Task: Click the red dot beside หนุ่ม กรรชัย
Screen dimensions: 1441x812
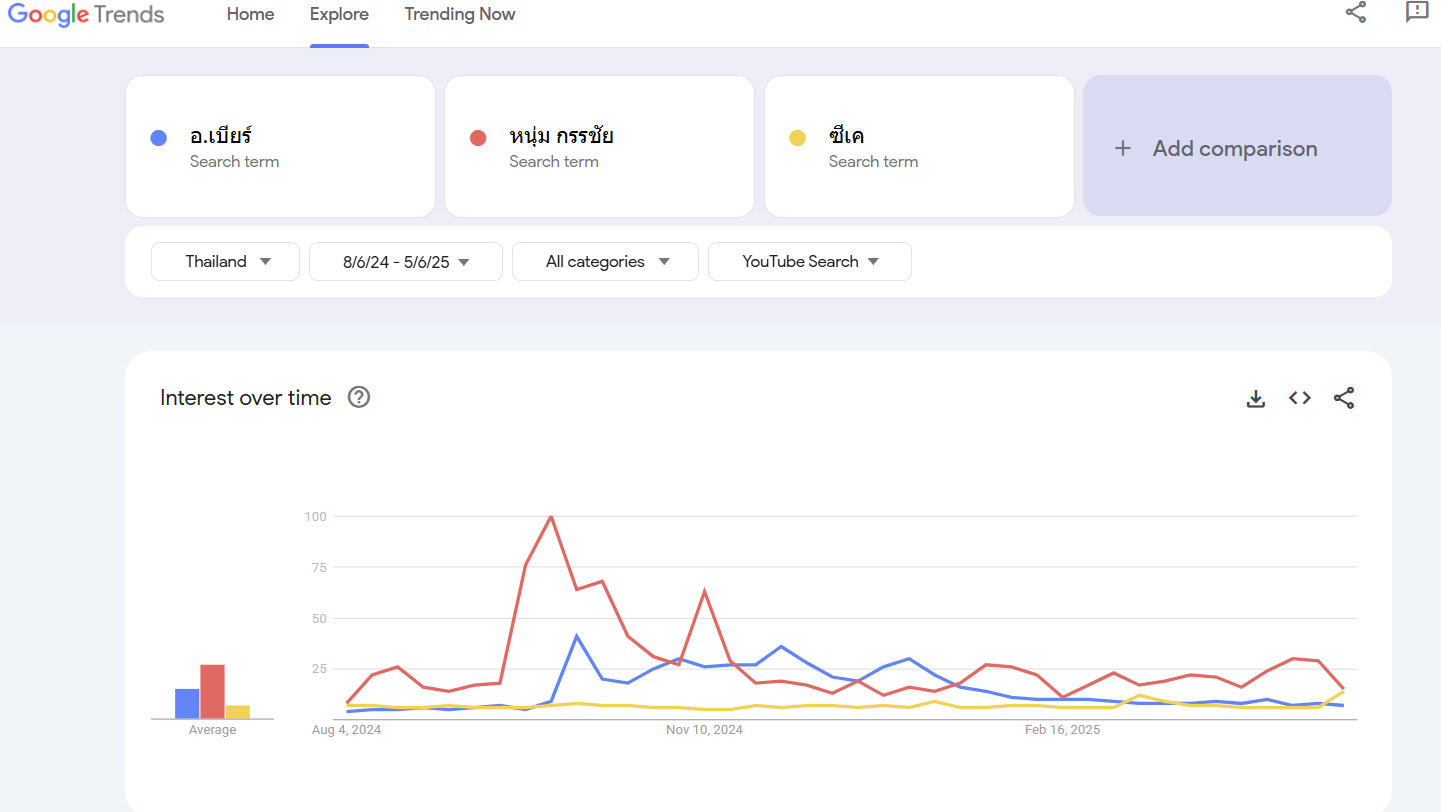Action: (x=478, y=138)
